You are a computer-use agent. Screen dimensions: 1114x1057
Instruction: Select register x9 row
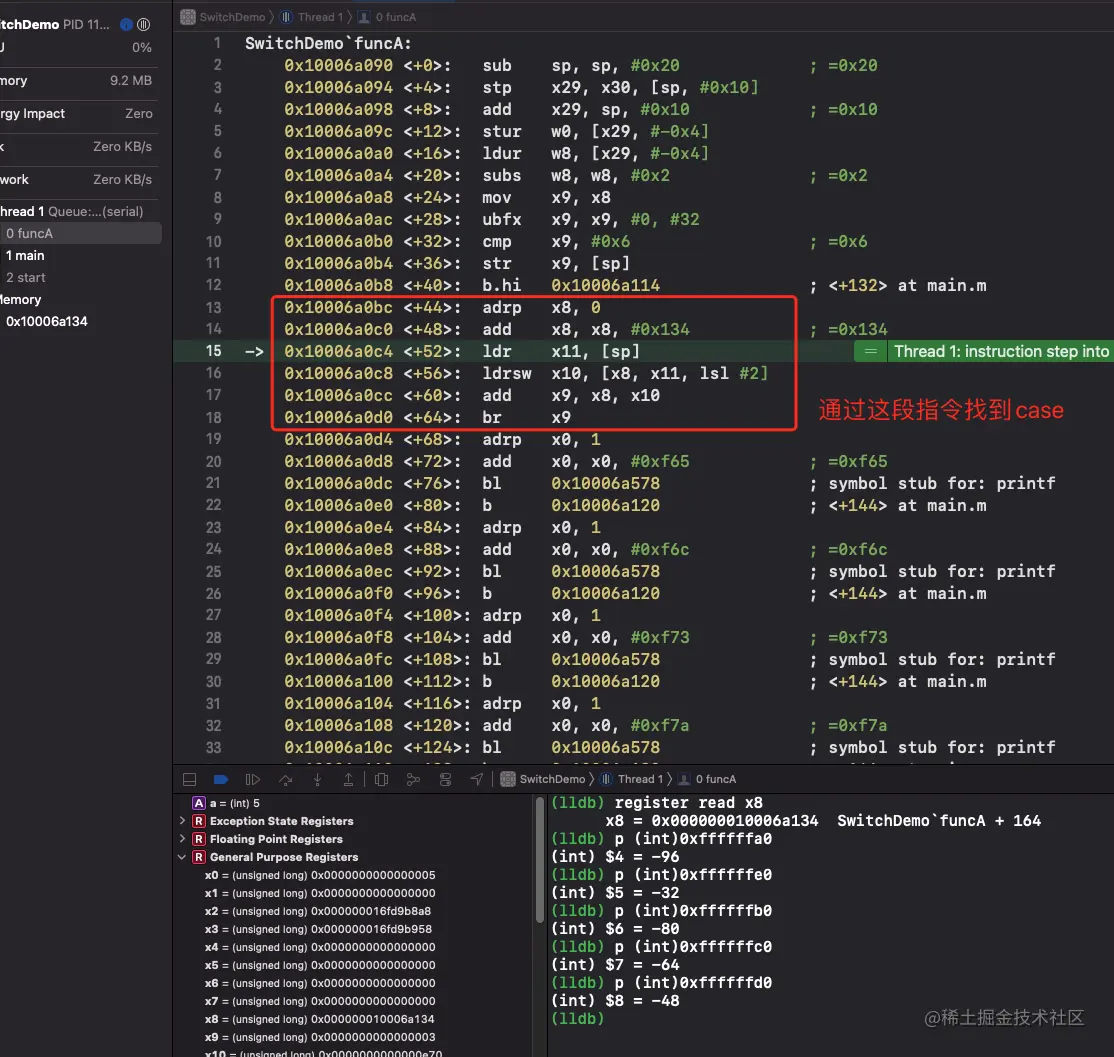320,1037
